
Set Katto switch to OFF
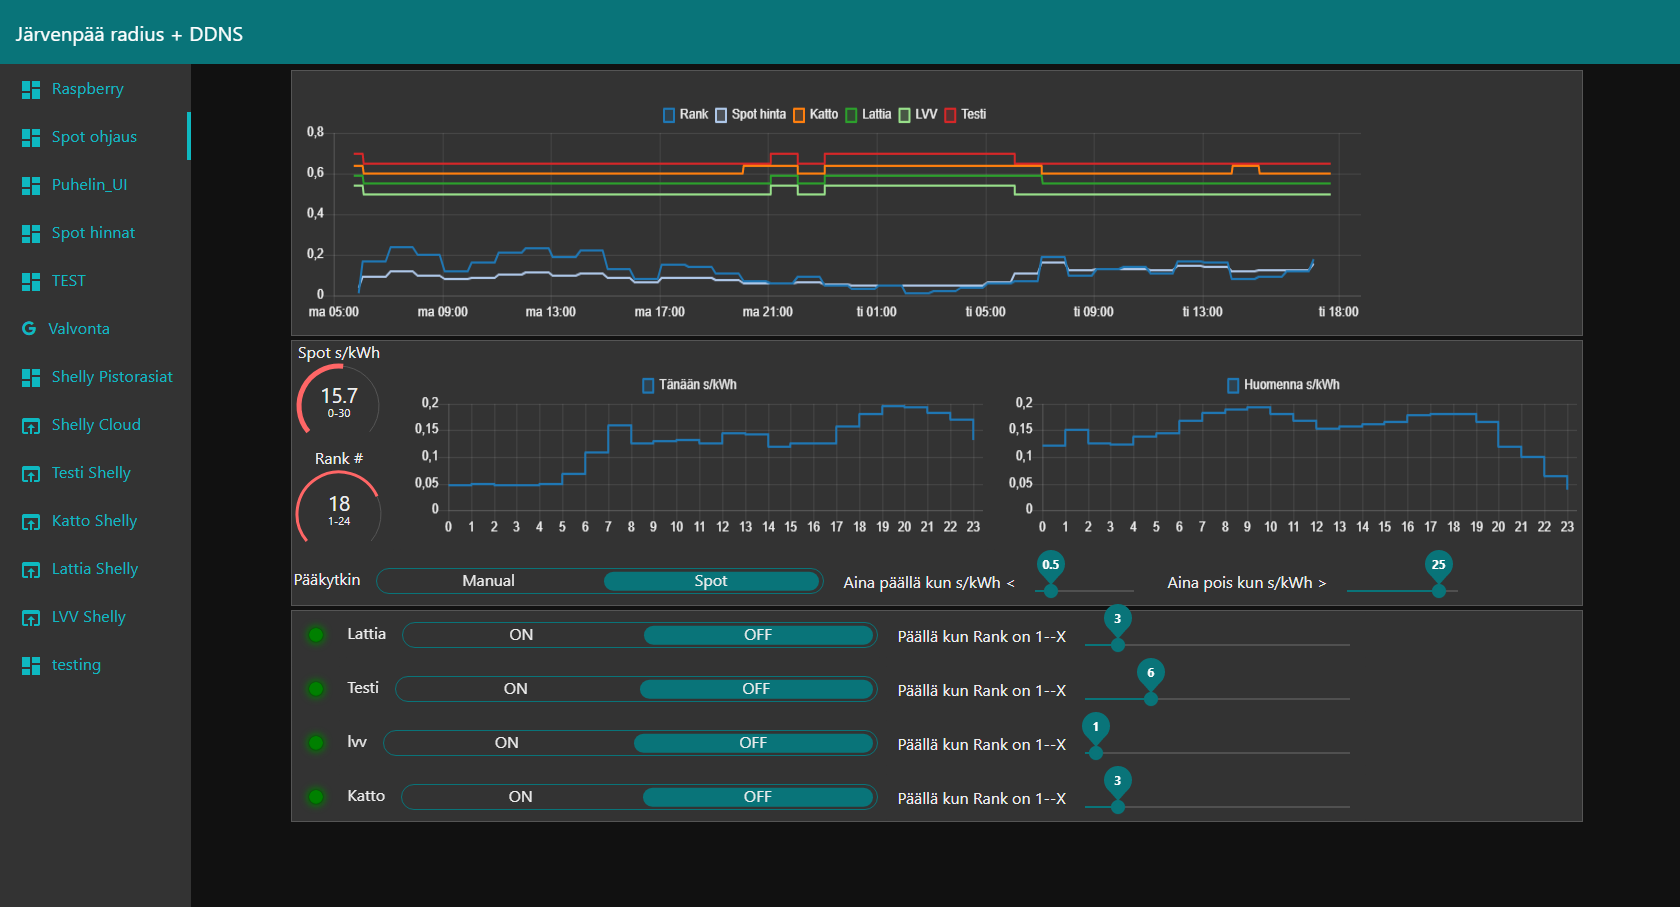point(757,797)
